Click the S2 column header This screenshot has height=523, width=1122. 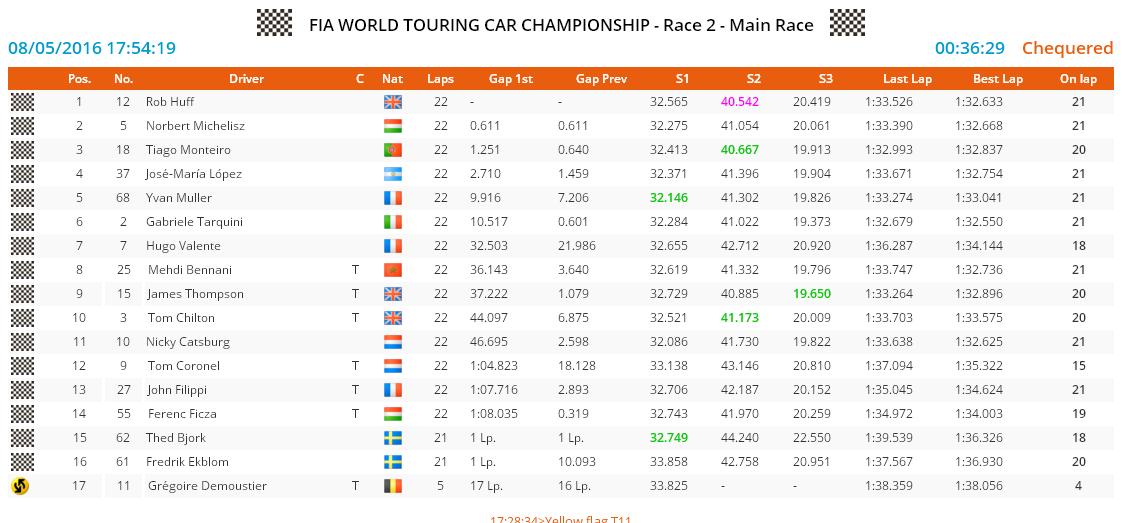pos(753,79)
